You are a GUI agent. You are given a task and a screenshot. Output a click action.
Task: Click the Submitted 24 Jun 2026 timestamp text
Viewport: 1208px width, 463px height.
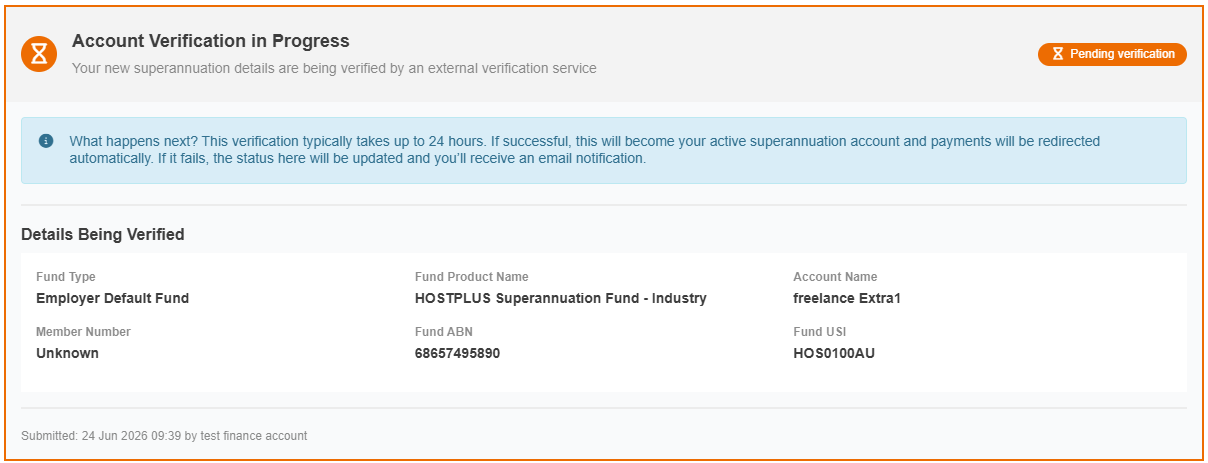click(164, 436)
